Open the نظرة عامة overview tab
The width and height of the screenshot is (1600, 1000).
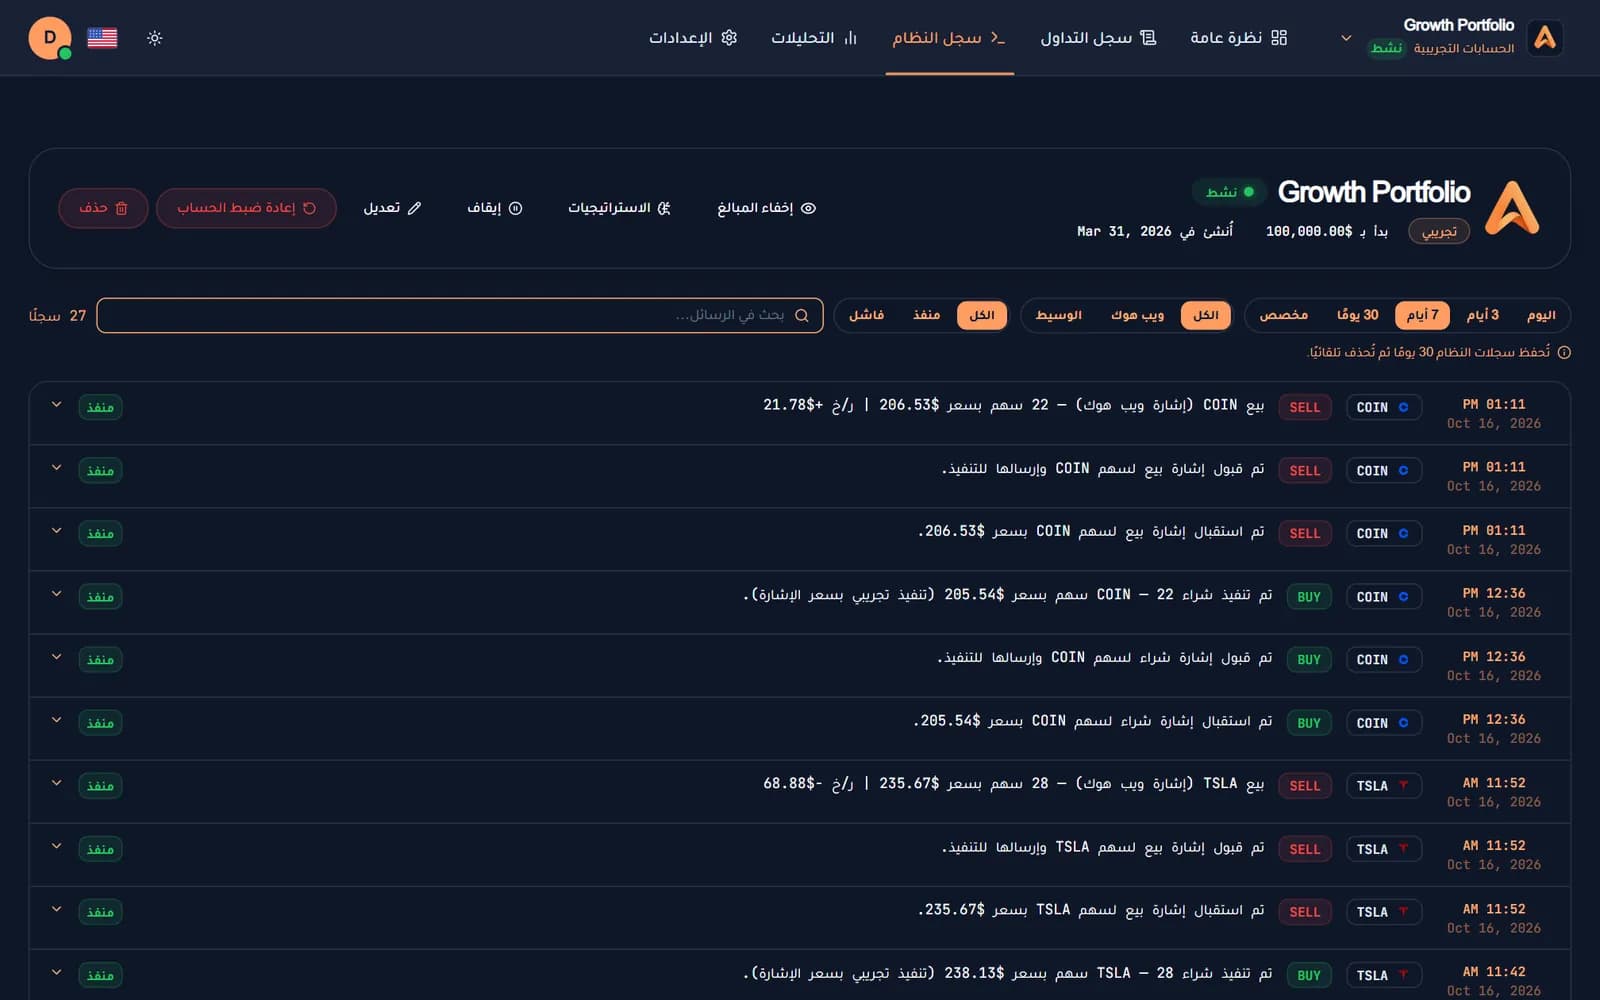[x=1238, y=38]
